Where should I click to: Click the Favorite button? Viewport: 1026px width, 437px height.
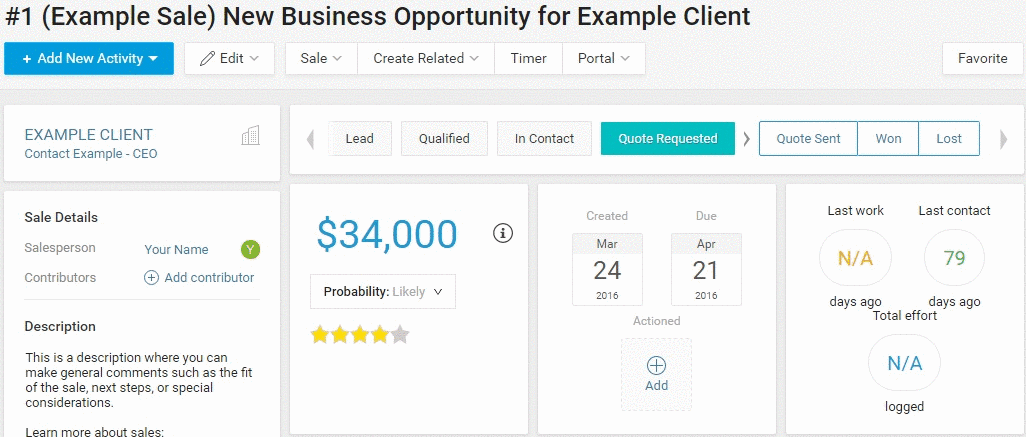point(982,58)
